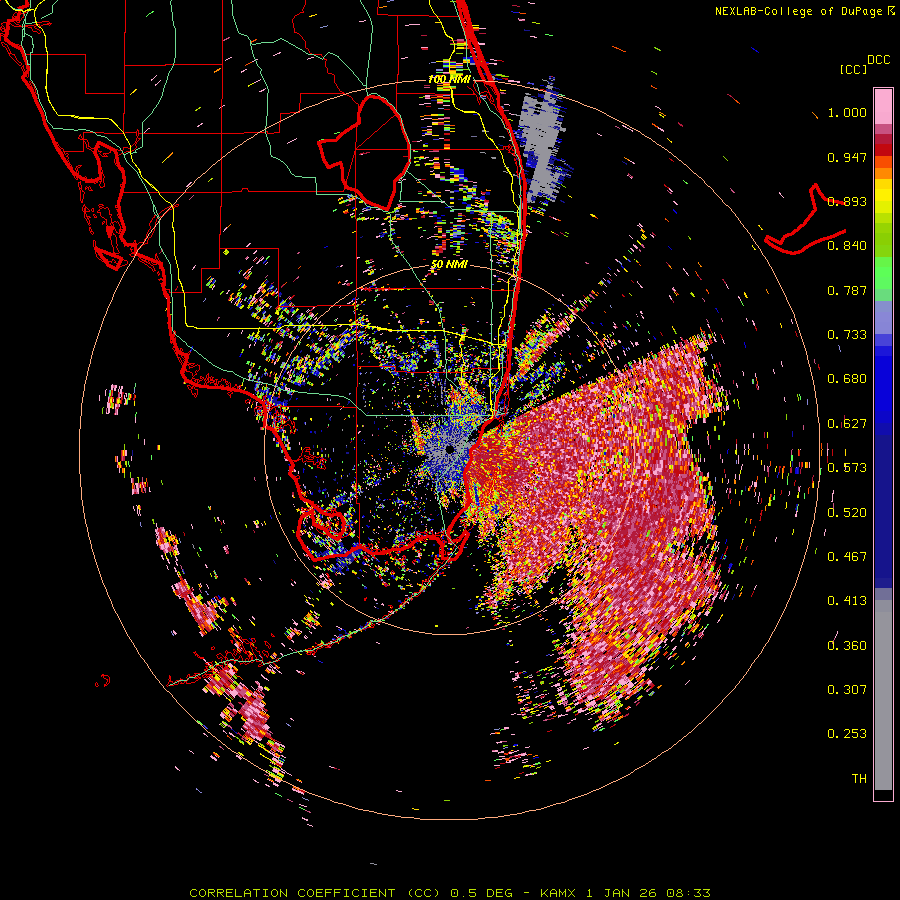The width and height of the screenshot is (900, 900).
Task: Click the 0.307 legend value
Action: [847, 689]
